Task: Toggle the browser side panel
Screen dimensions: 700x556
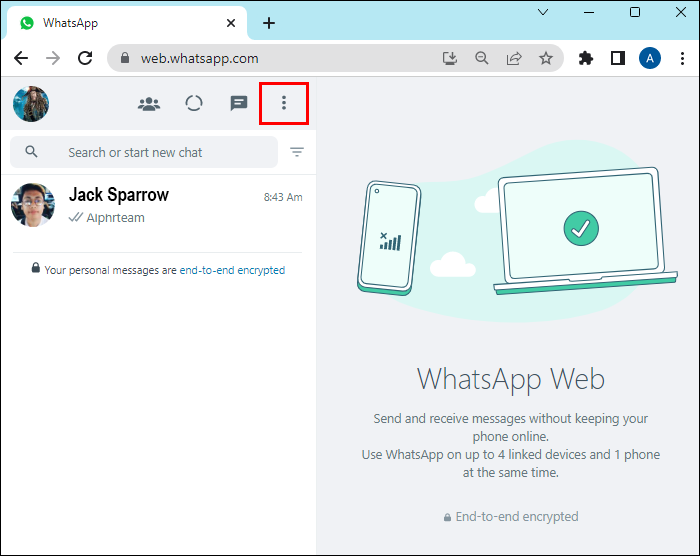Action: [x=618, y=58]
